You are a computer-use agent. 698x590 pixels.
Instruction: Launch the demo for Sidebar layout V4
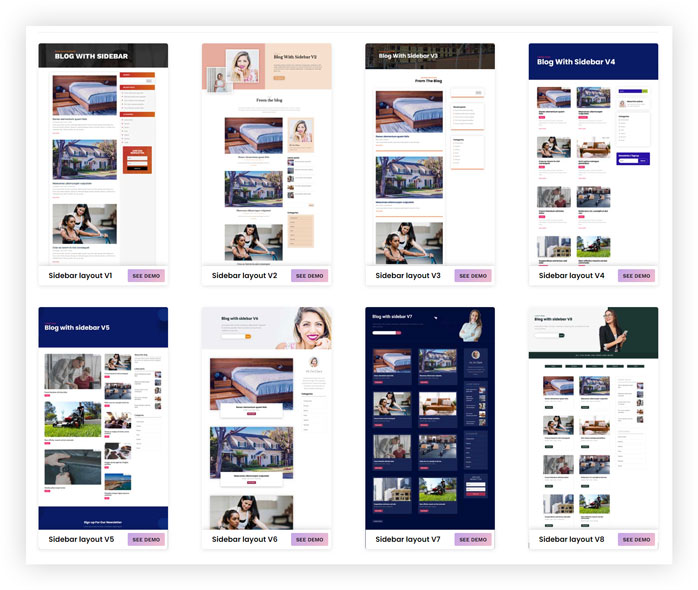coord(636,276)
